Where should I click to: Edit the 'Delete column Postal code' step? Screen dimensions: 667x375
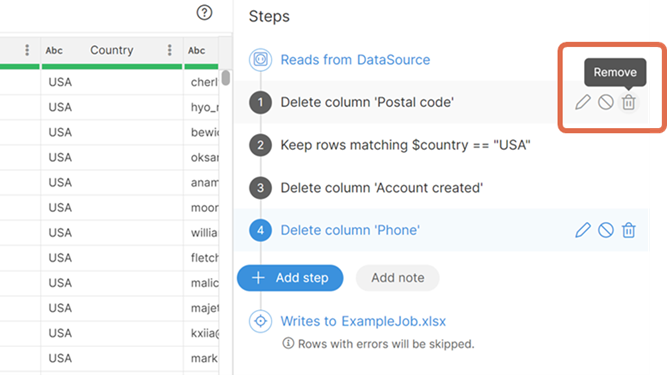point(583,102)
